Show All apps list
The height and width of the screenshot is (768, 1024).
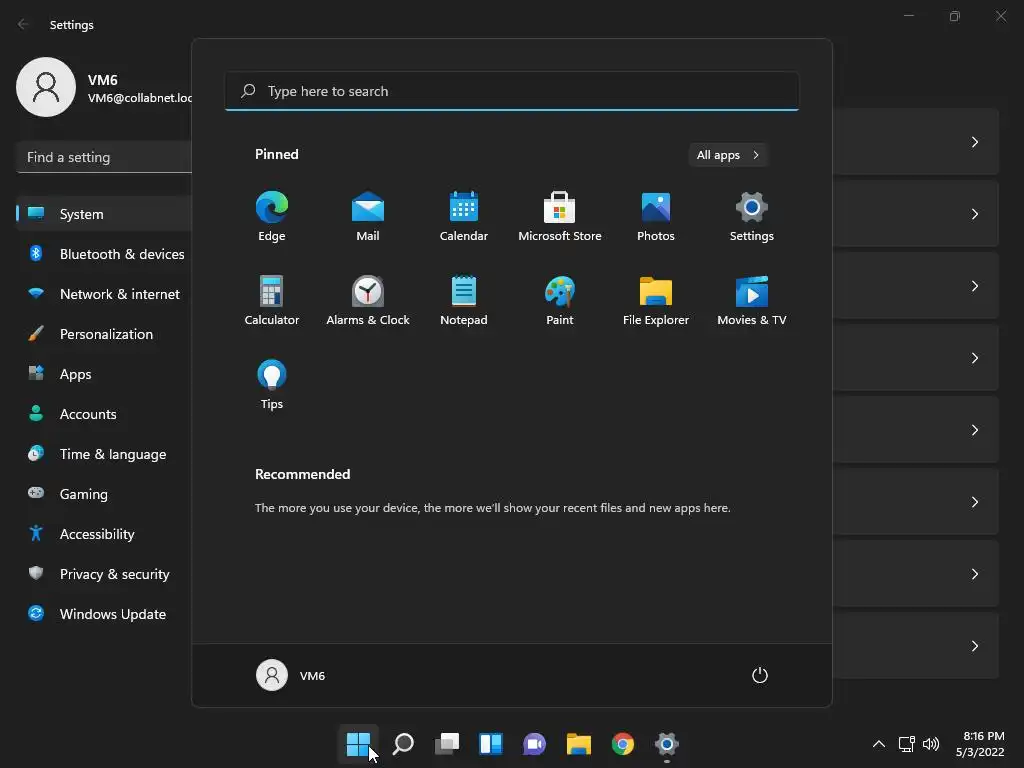pyautogui.click(x=728, y=155)
